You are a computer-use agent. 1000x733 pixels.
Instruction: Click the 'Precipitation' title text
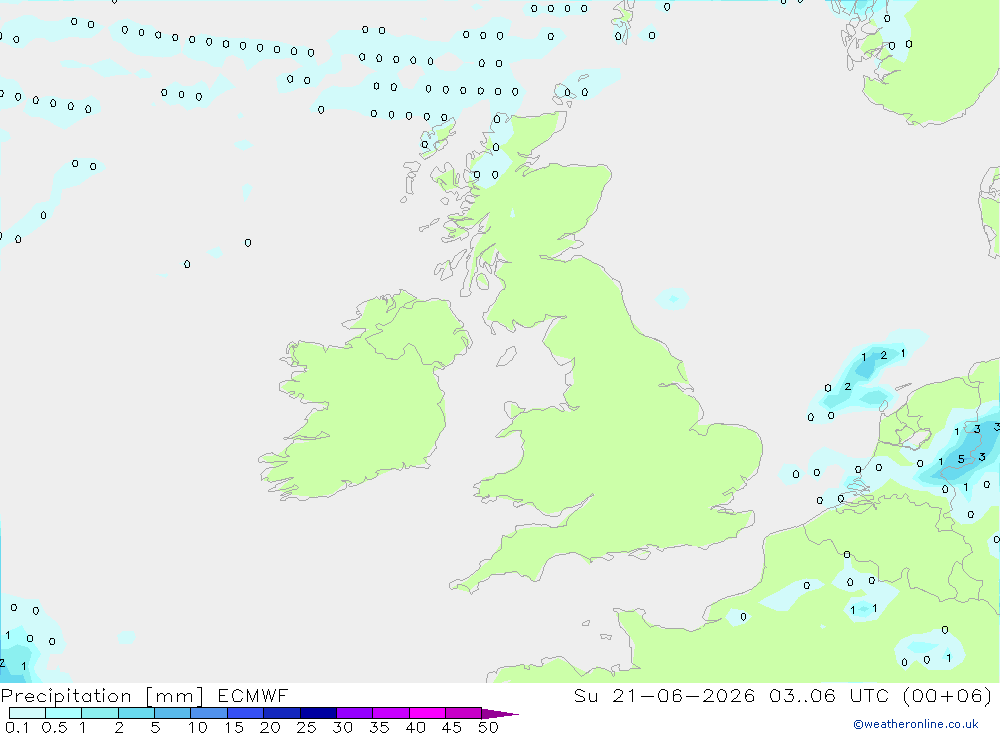tap(66, 696)
